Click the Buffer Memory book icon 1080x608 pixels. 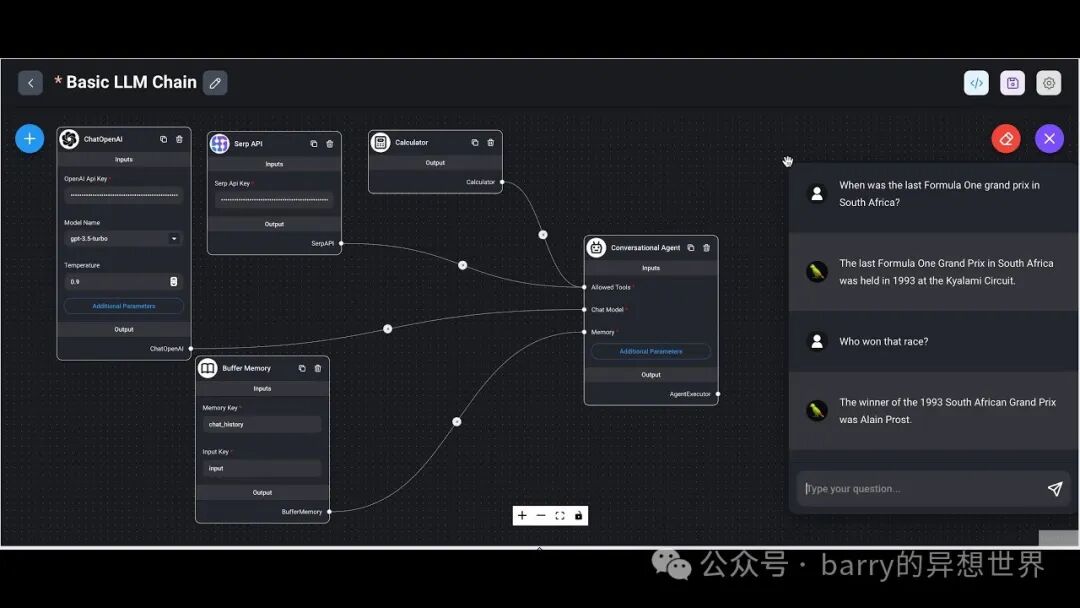208,368
